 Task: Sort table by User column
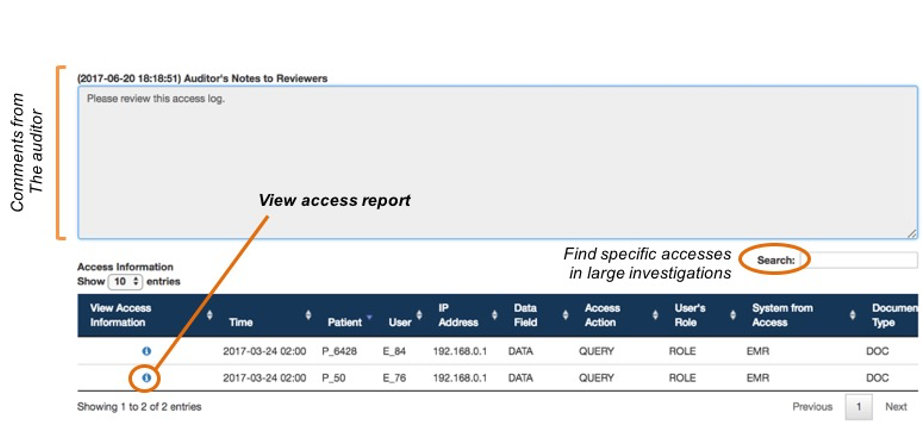403,315
